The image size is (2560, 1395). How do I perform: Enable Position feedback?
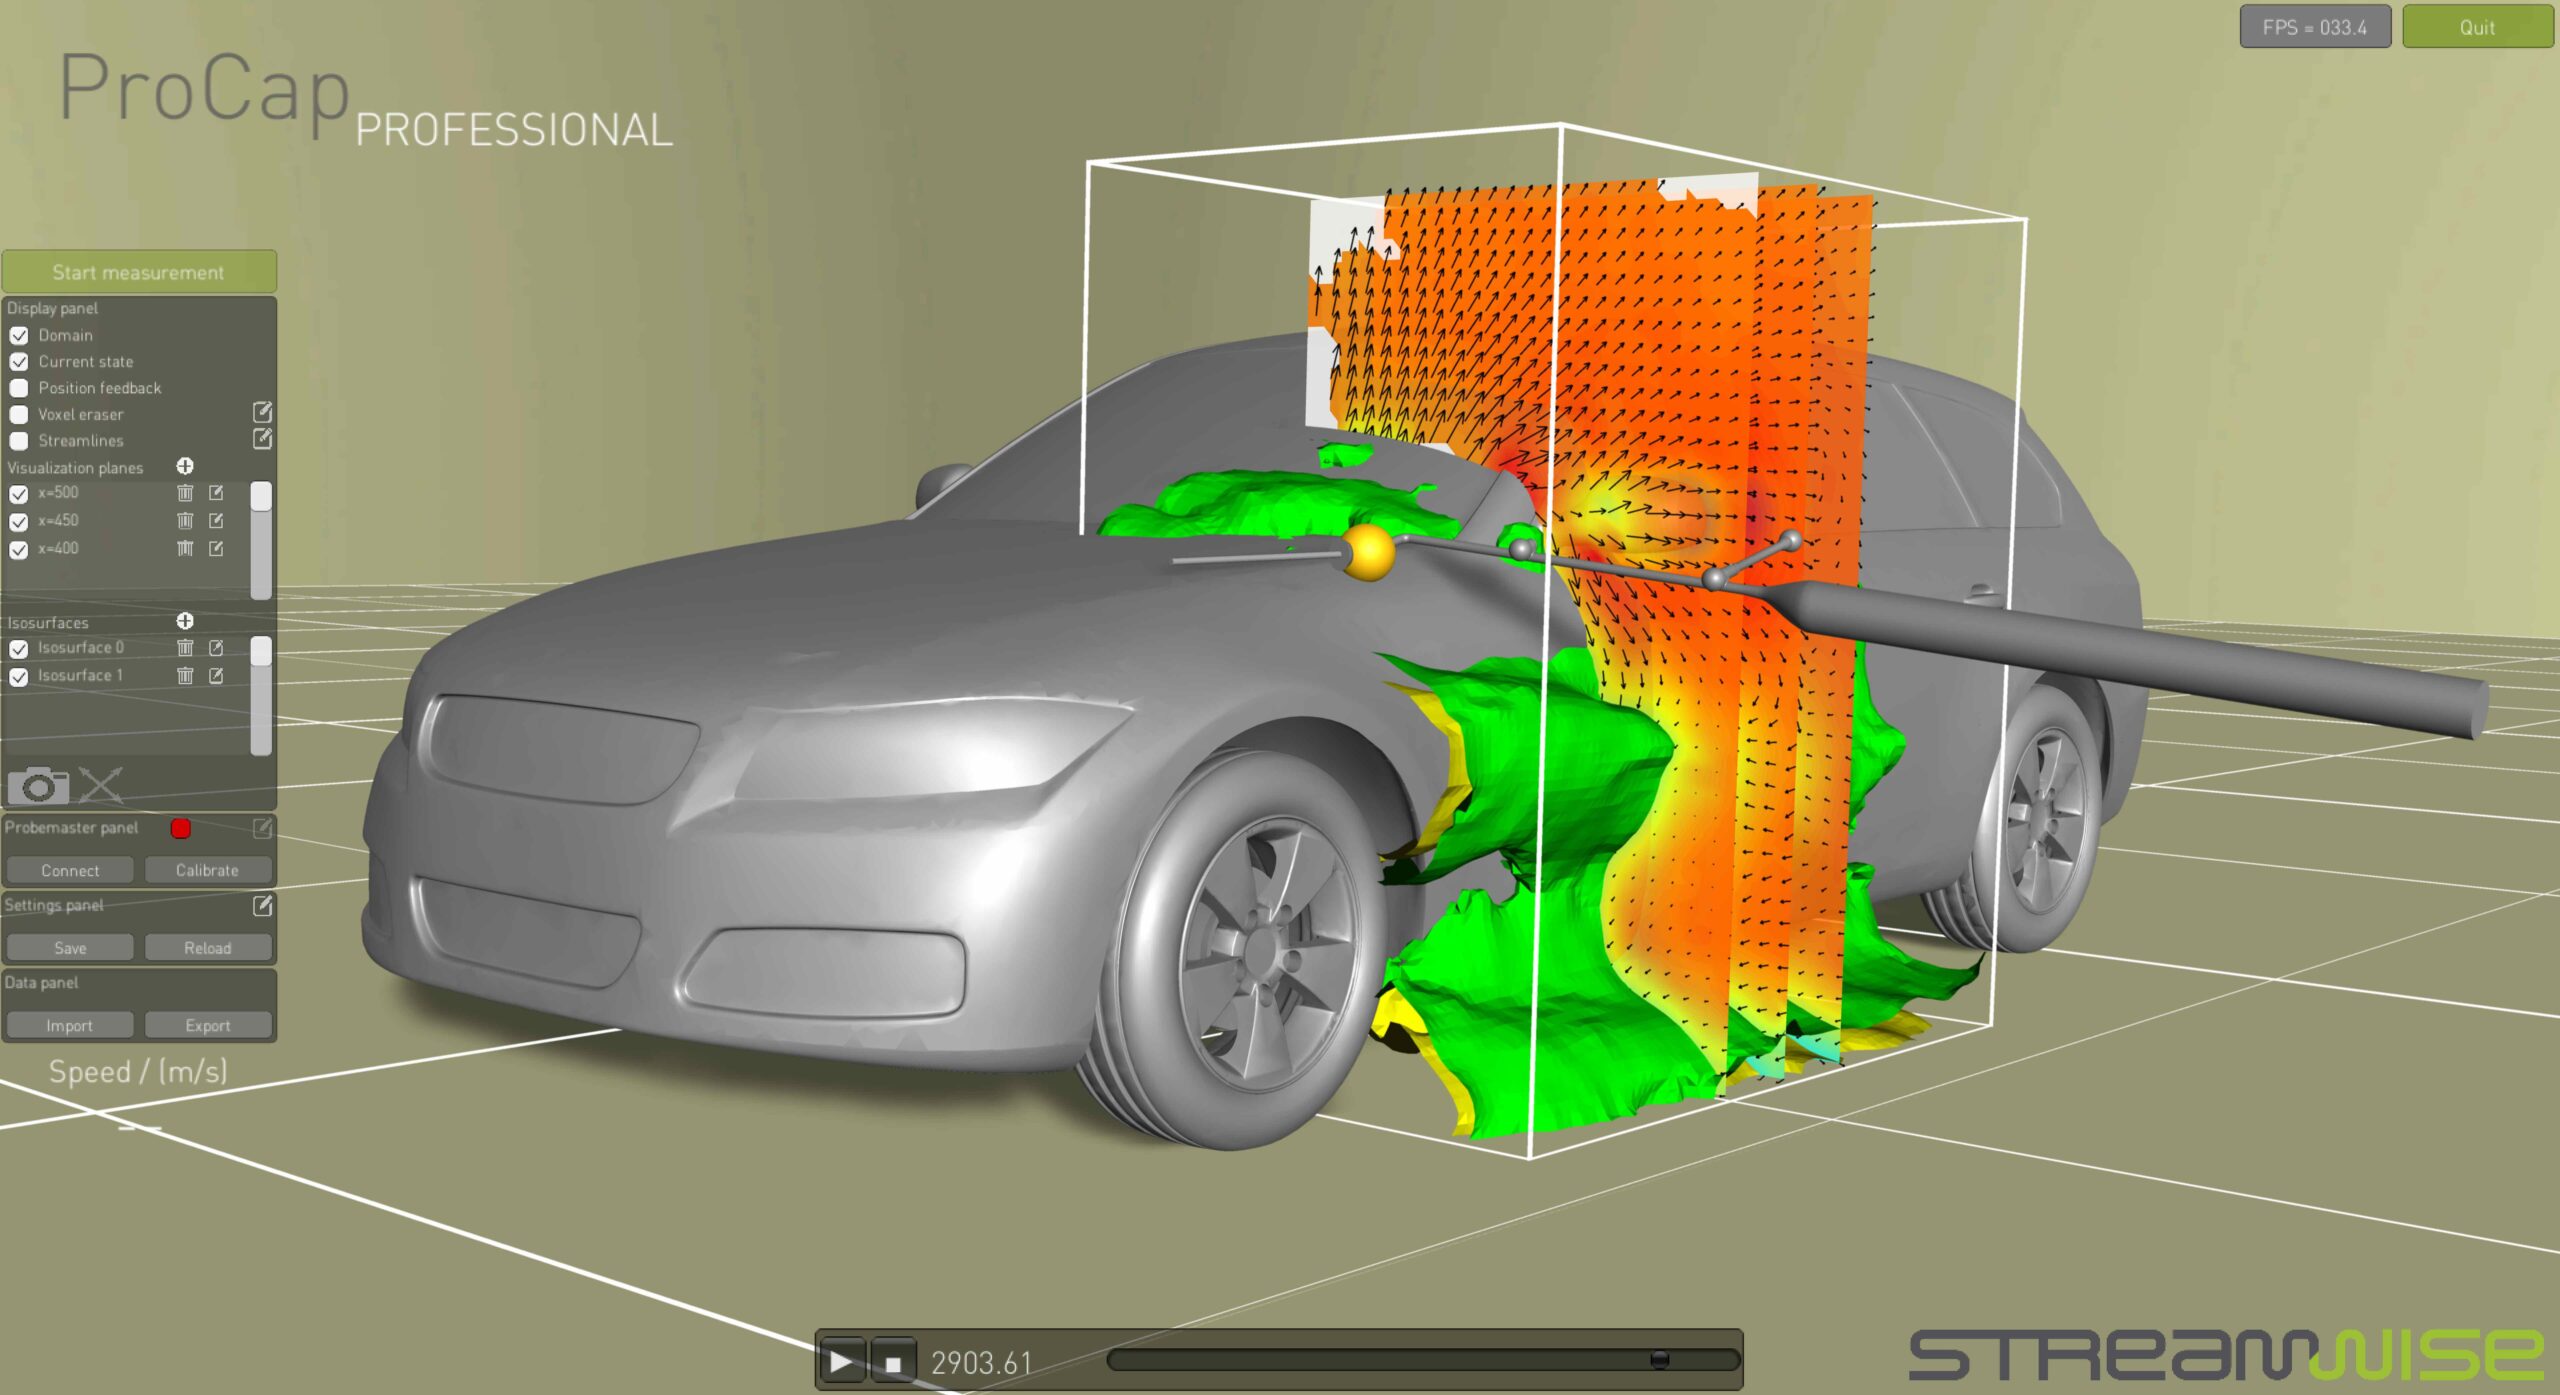(19, 388)
